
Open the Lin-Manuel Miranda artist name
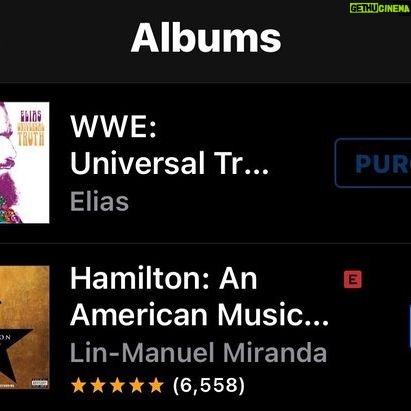[x=198, y=353]
